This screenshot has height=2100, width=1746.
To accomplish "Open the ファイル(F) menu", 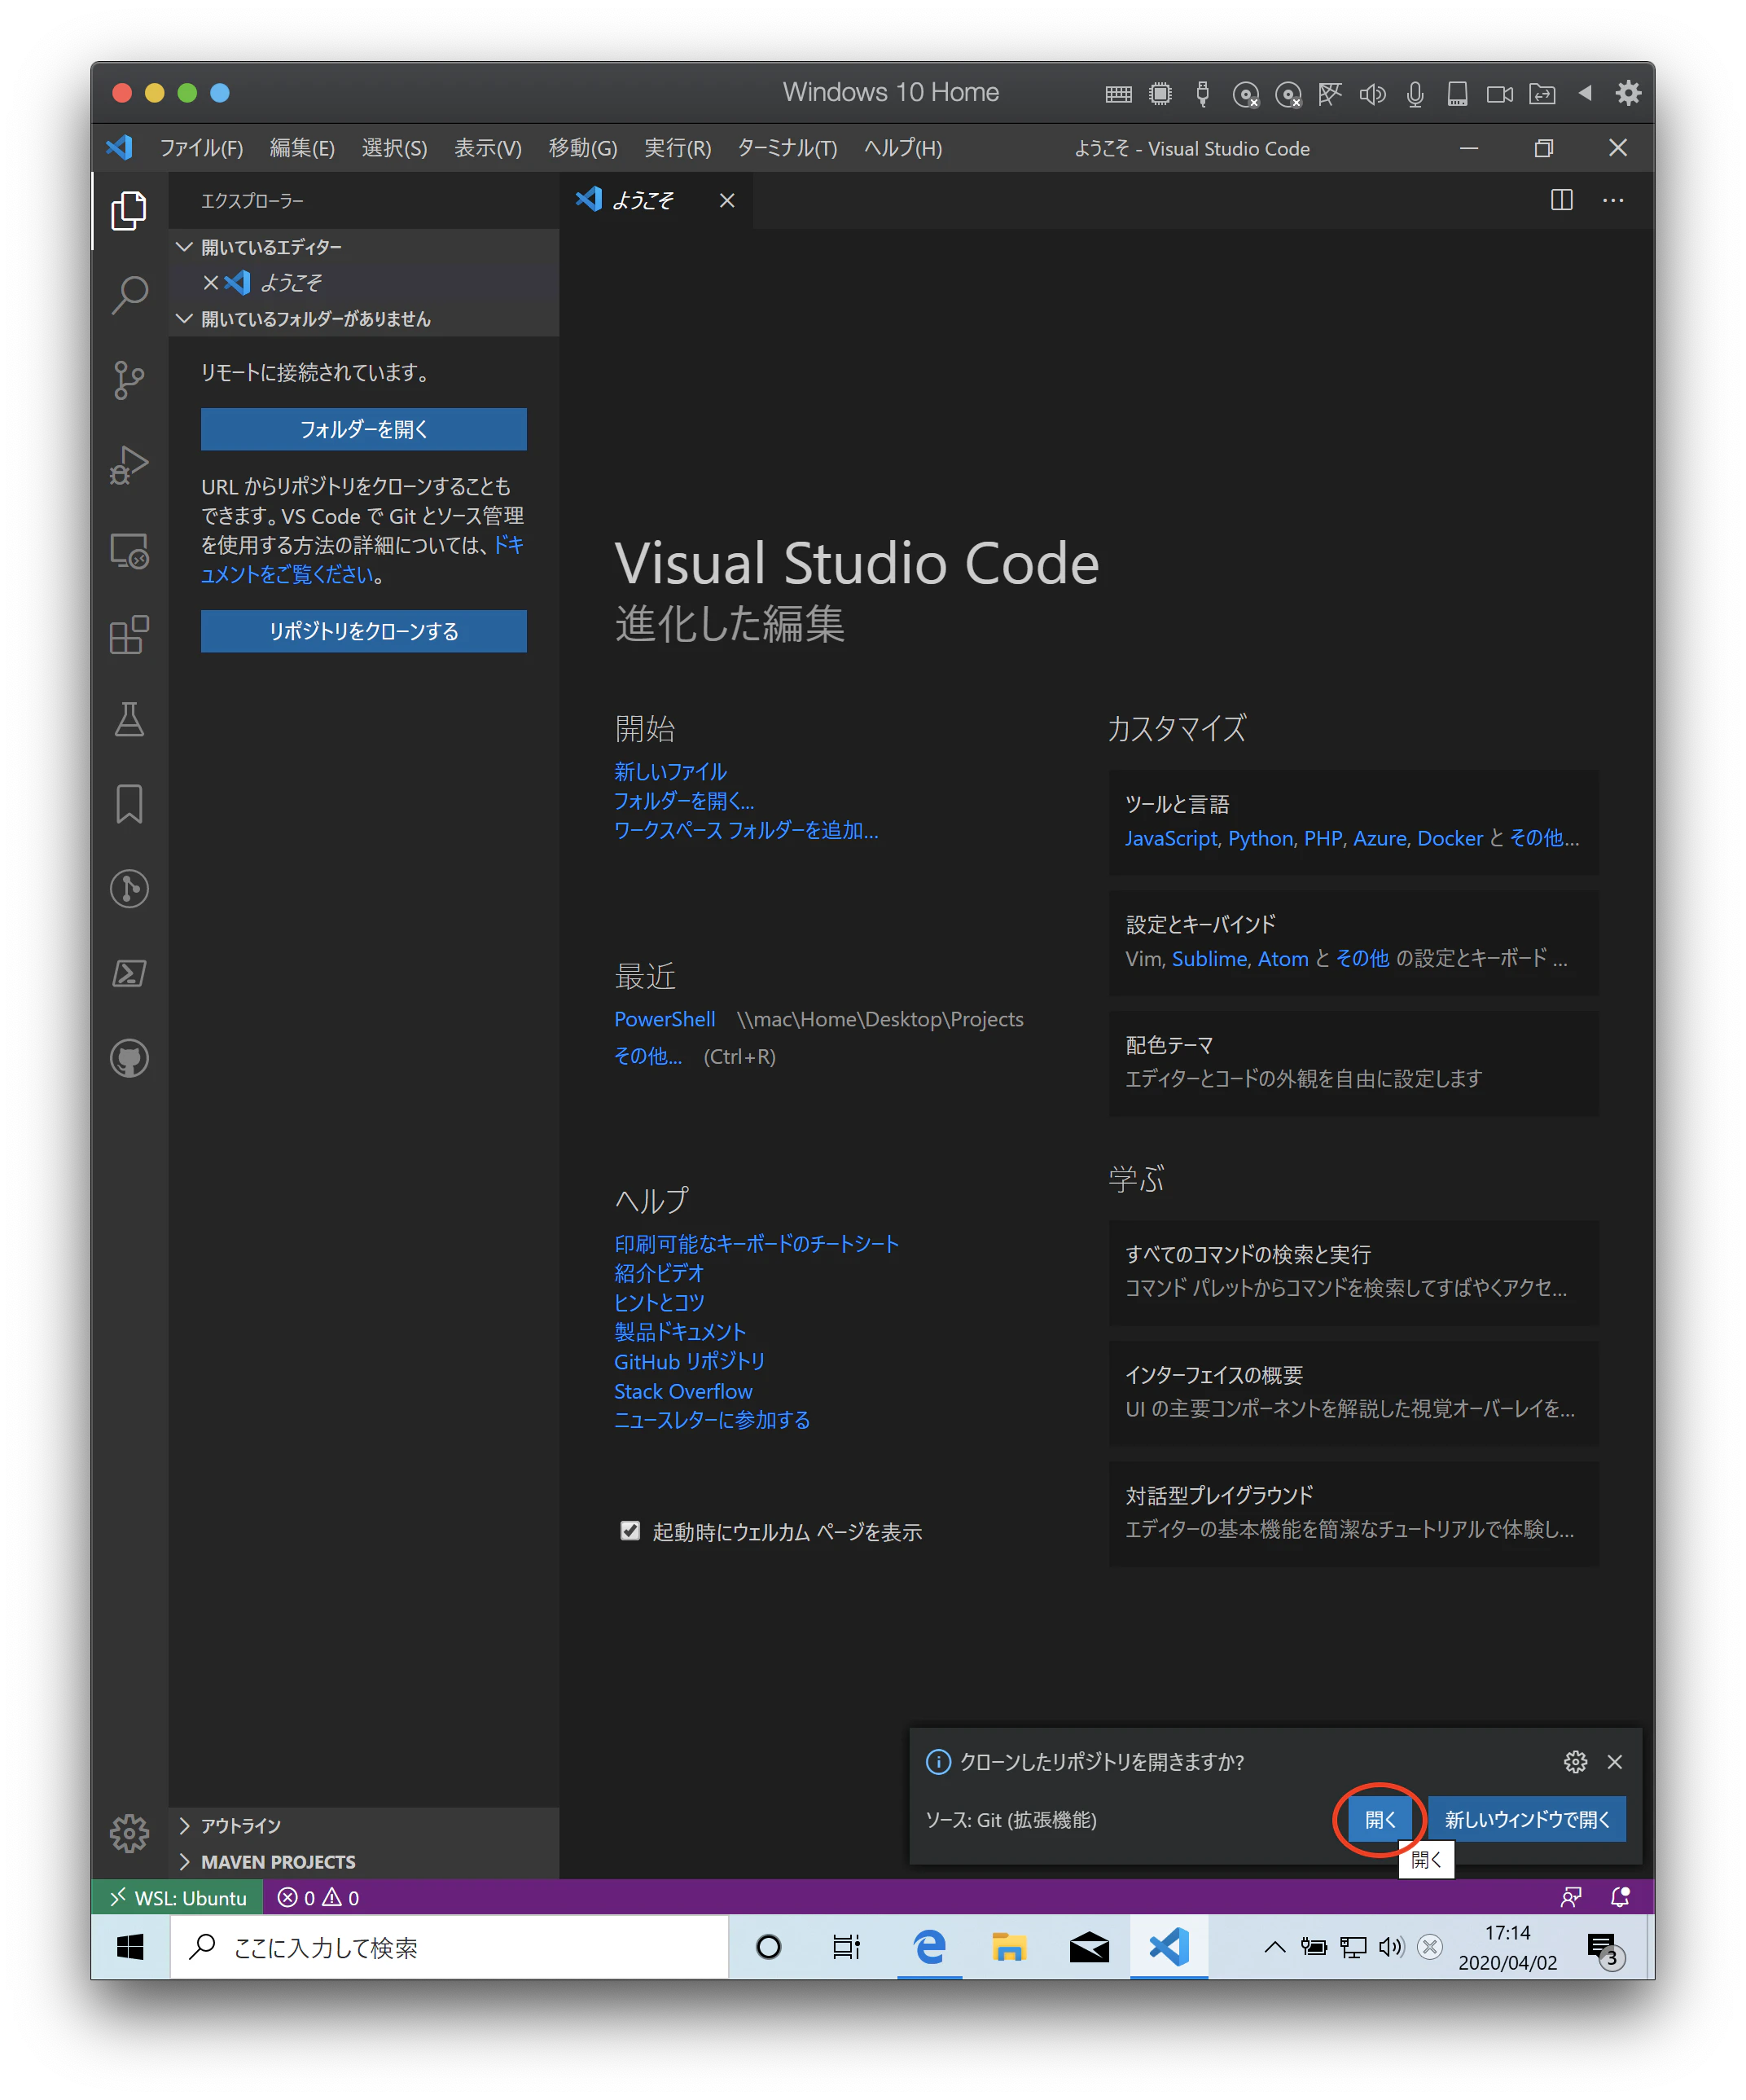I will click(201, 148).
